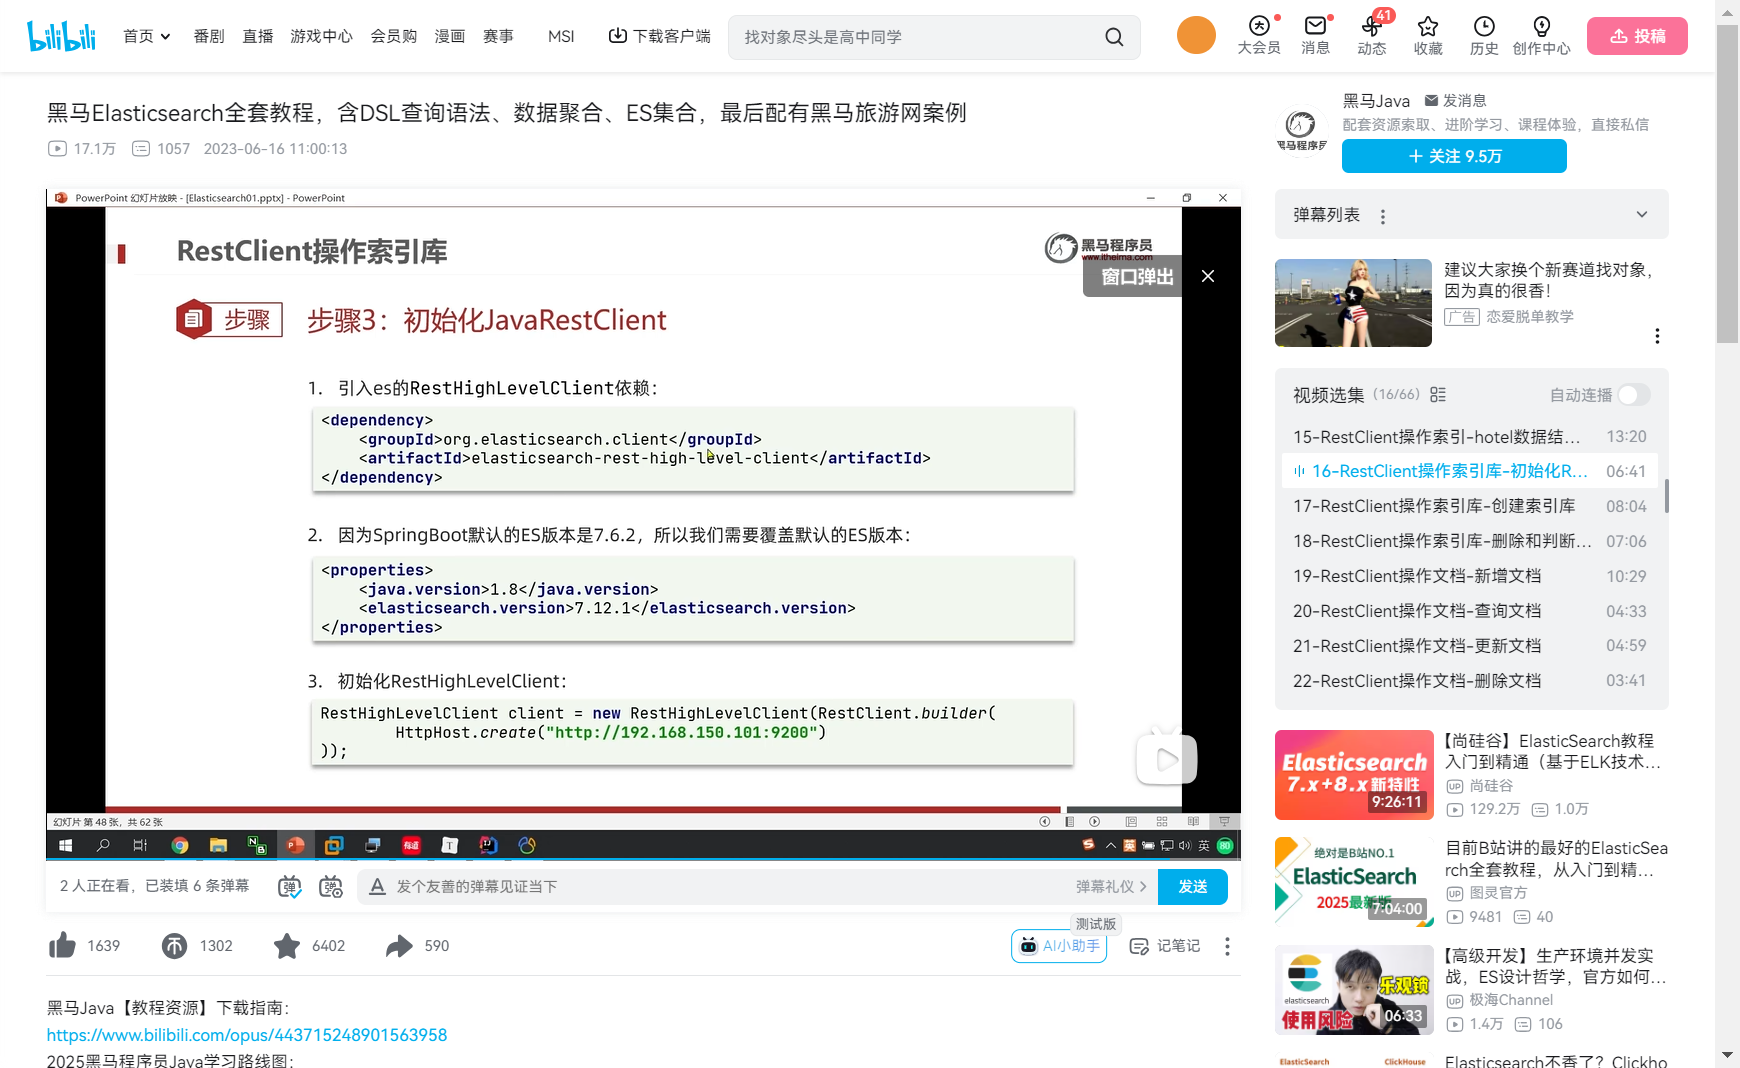
Task: Collapse the 弹幕列表 panel chevron
Action: 1641,214
